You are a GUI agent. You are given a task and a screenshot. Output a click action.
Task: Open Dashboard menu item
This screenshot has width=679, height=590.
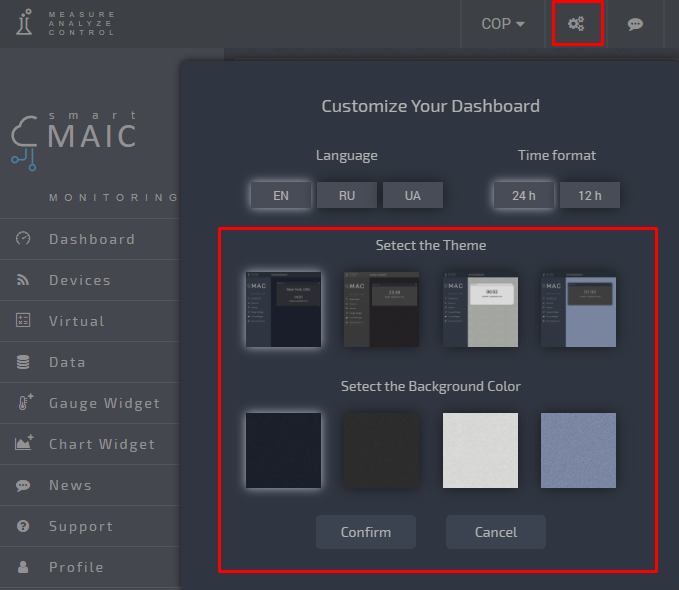90,239
